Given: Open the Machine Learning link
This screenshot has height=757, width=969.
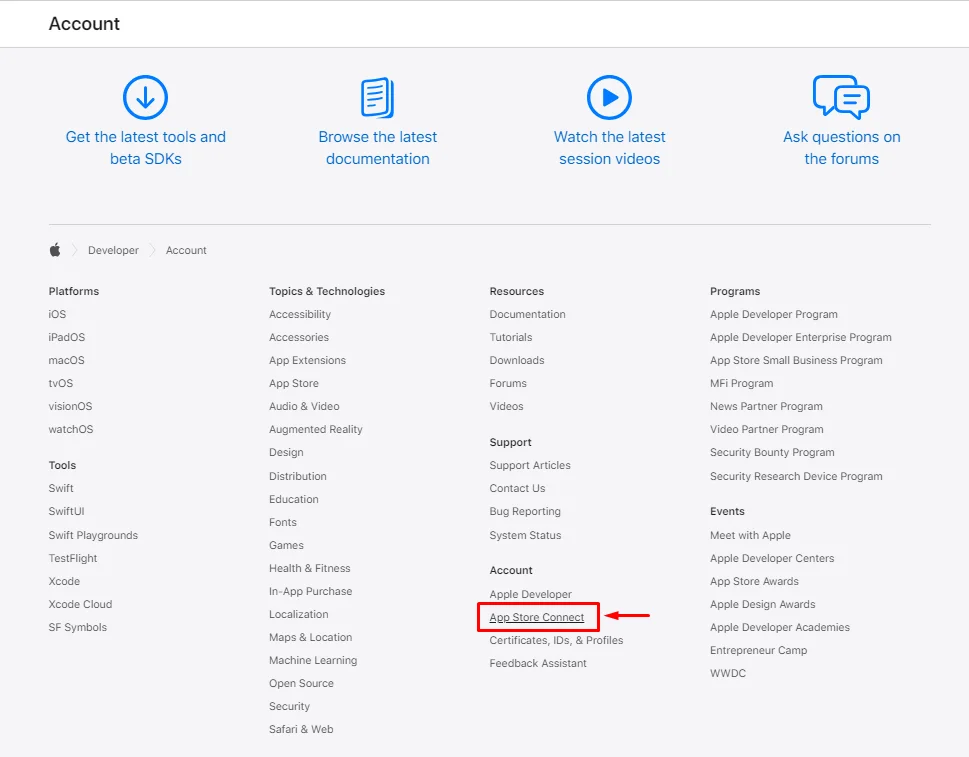Looking at the screenshot, I should 313,661.
